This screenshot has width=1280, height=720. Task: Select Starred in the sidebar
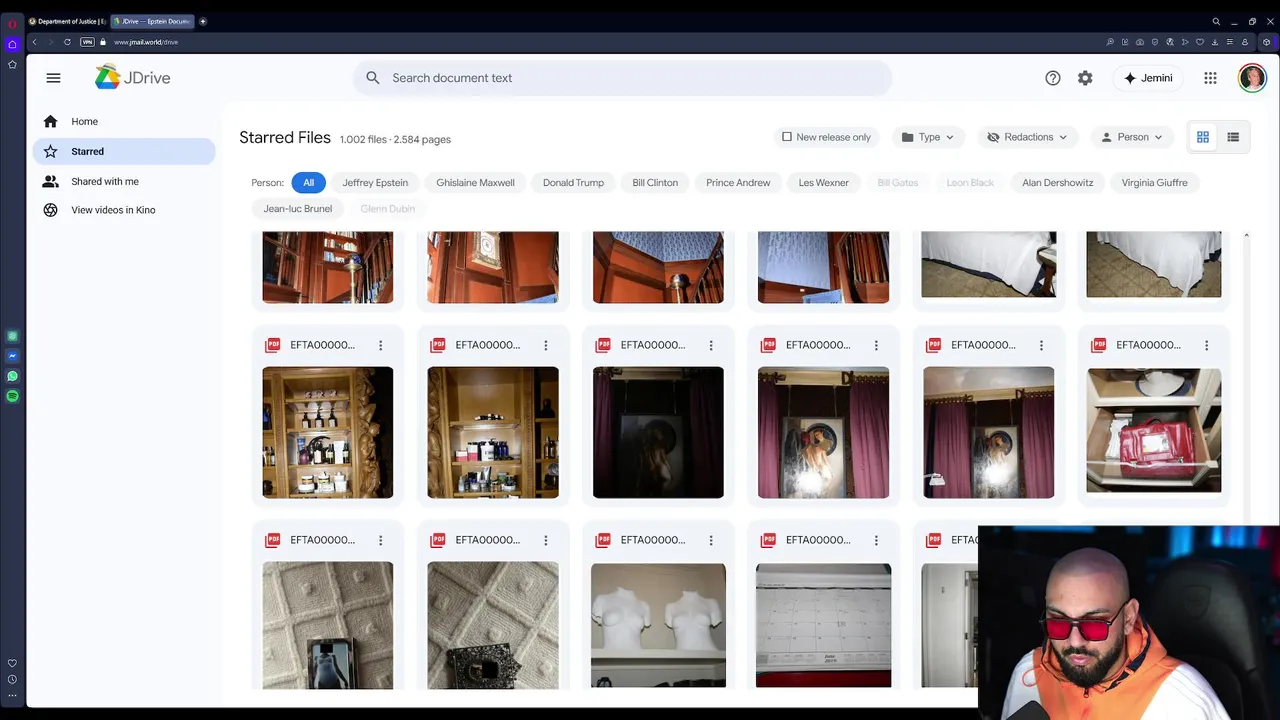[x=124, y=152]
